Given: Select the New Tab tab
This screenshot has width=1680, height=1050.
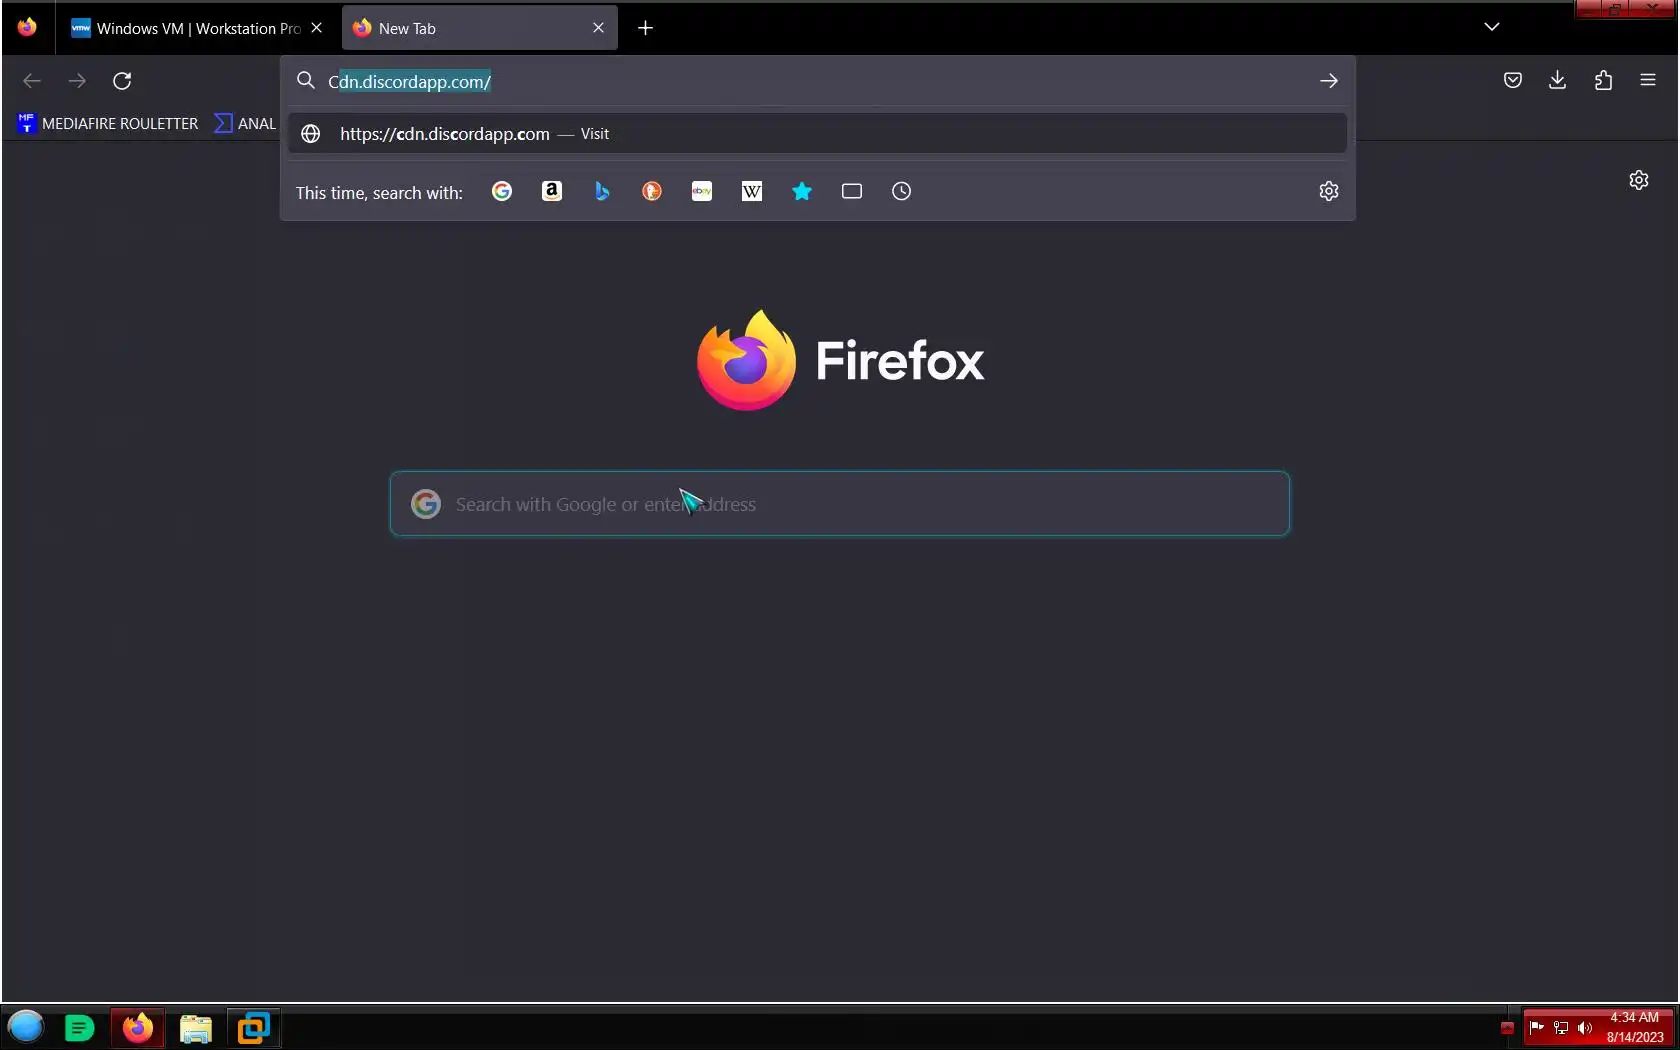Looking at the screenshot, I should click(480, 28).
